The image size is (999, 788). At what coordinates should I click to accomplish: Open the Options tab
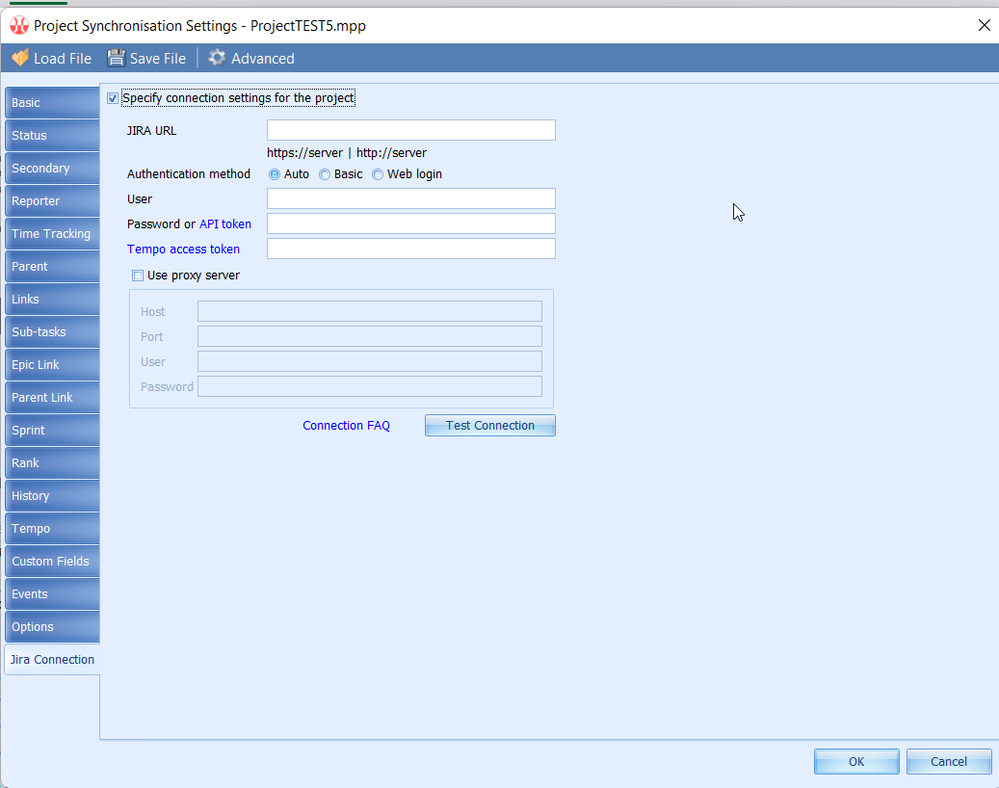coord(52,627)
